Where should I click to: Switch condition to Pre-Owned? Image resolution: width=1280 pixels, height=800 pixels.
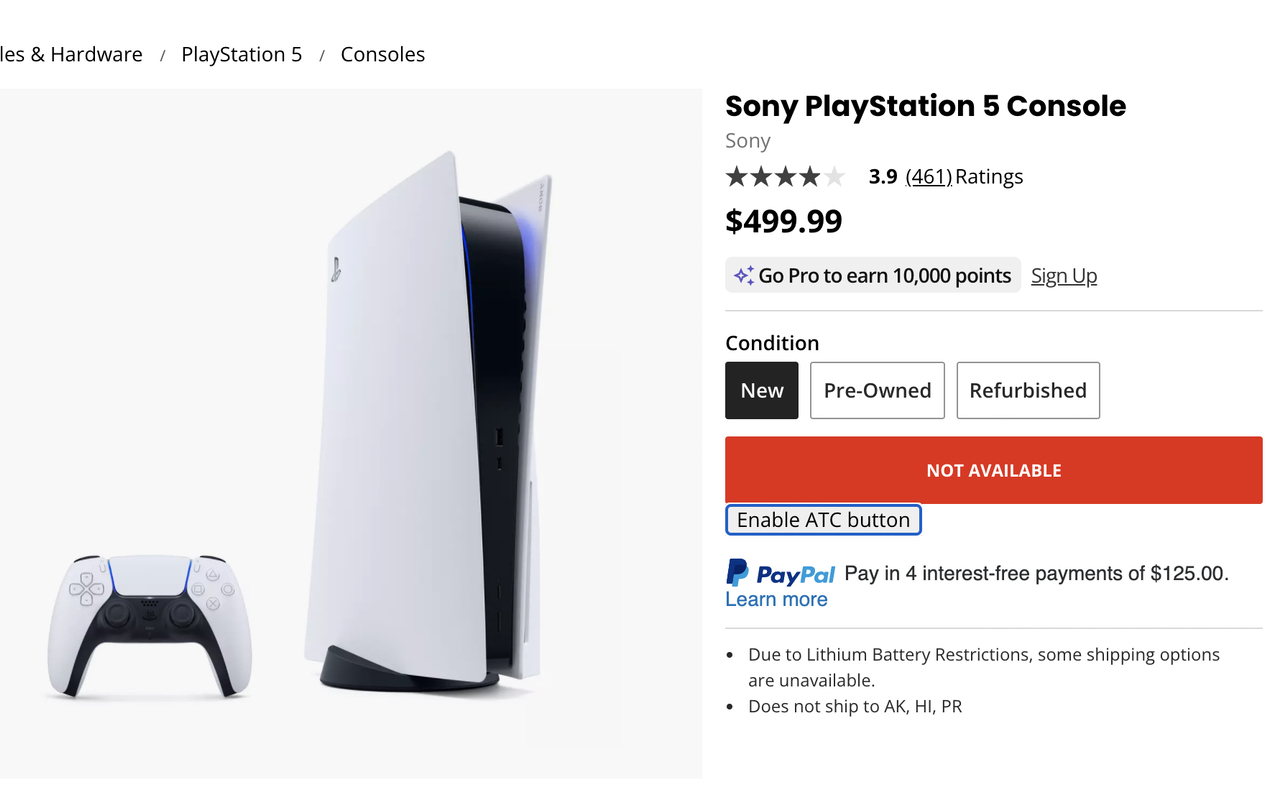click(x=877, y=390)
